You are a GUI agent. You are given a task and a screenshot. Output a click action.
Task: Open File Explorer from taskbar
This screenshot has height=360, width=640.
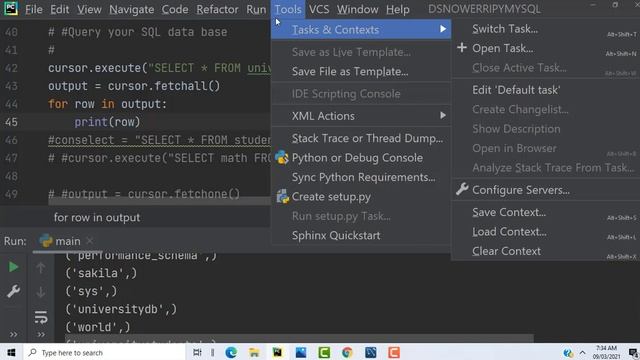click(x=254, y=352)
